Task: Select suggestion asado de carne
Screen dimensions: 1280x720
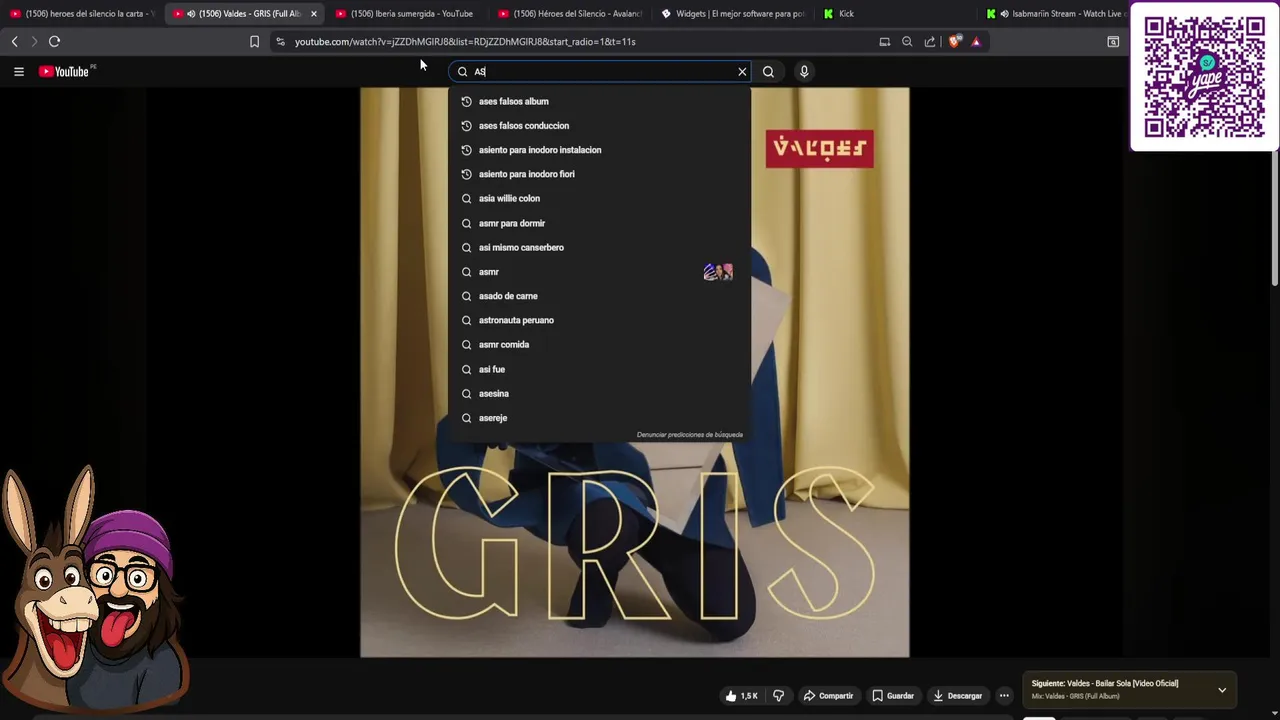Action: click(x=600, y=296)
